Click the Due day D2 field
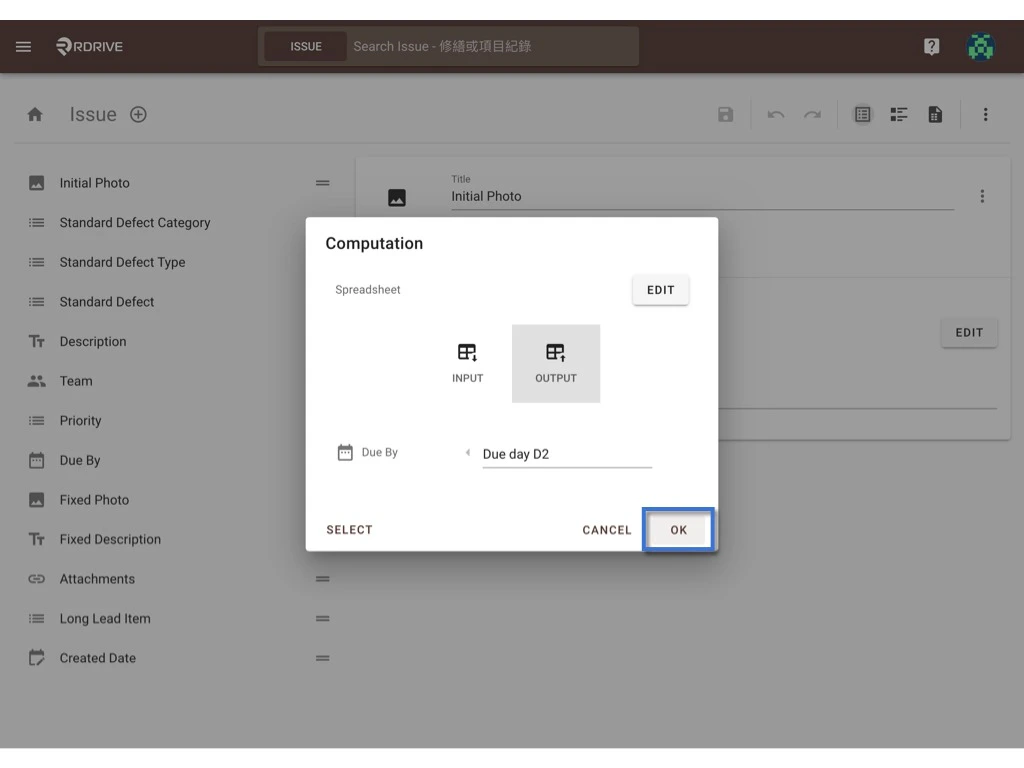Image resolution: width=1024 pixels, height=768 pixels. [x=567, y=455]
